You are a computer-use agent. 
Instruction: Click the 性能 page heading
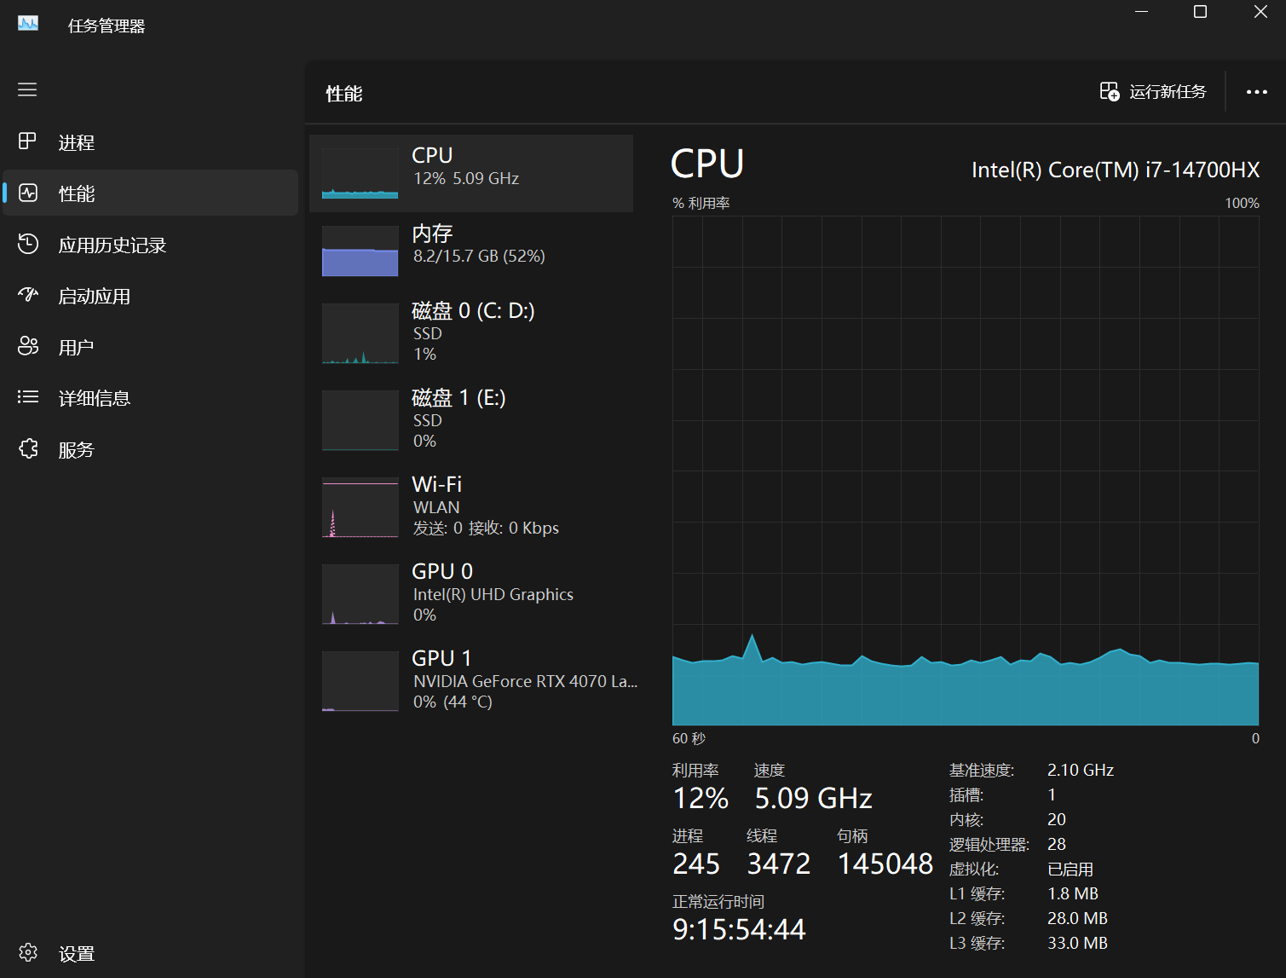(344, 94)
